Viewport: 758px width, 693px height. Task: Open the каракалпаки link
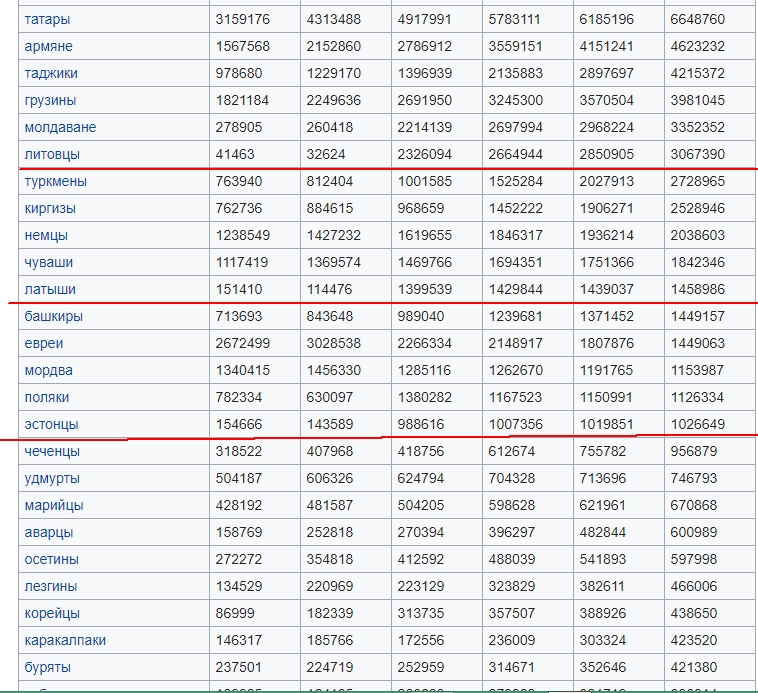pos(65,641)
